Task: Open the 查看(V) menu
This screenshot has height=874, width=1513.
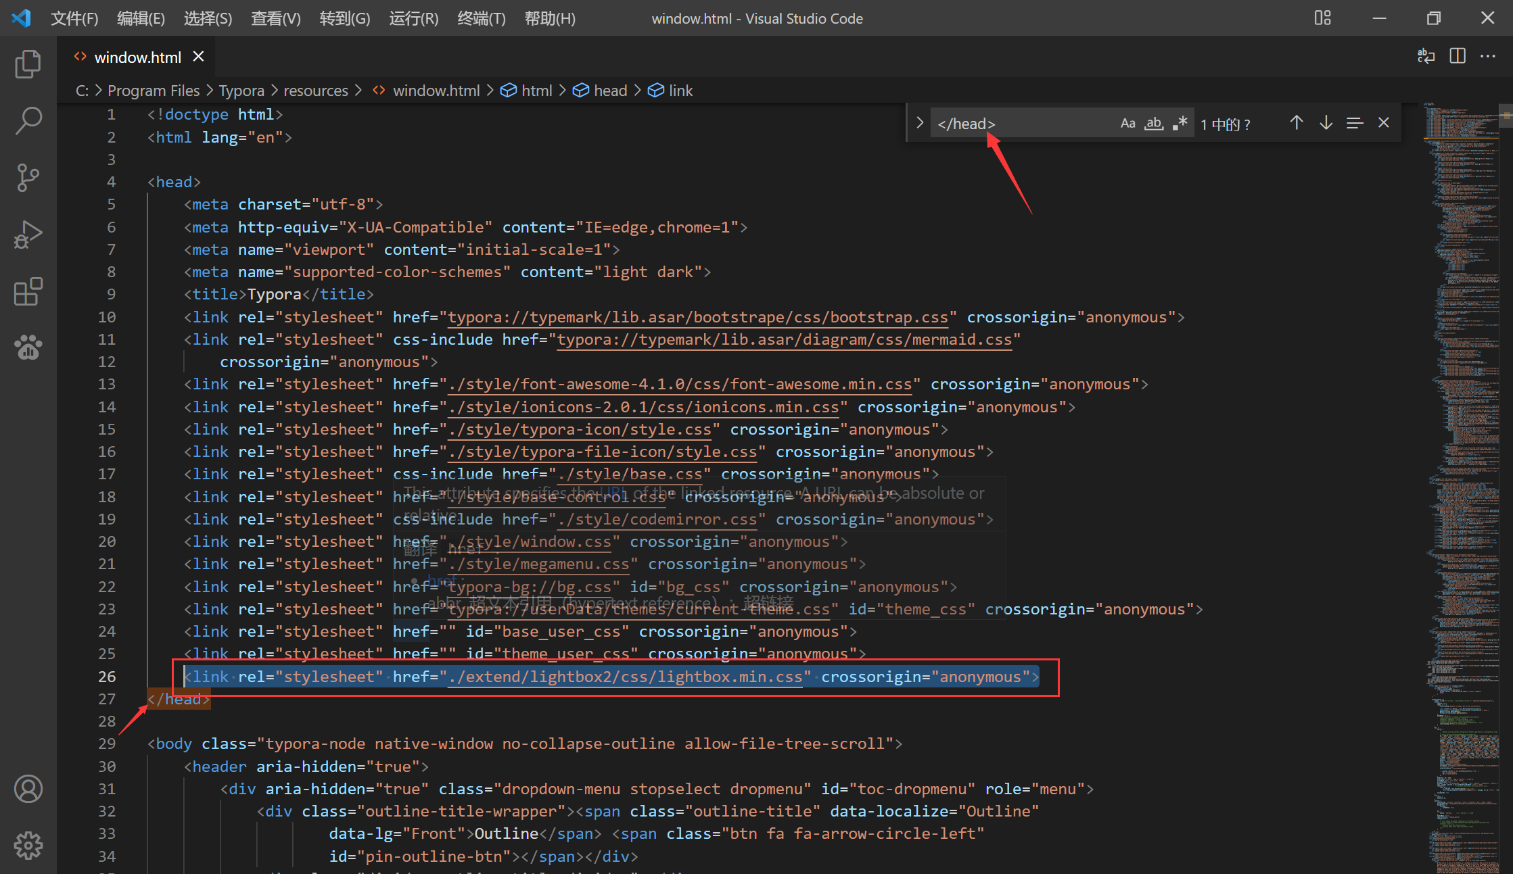Action: click(276, 18)
